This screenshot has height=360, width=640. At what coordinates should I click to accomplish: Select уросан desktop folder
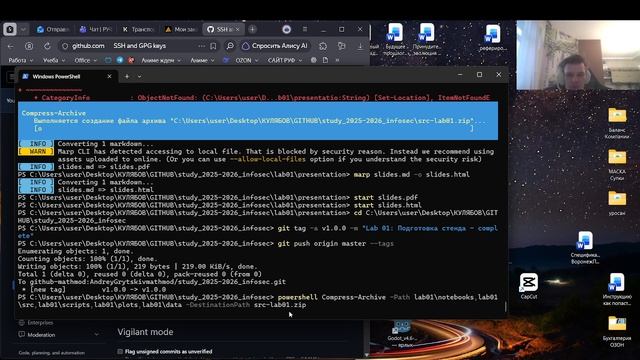click(x=617, y=203)
